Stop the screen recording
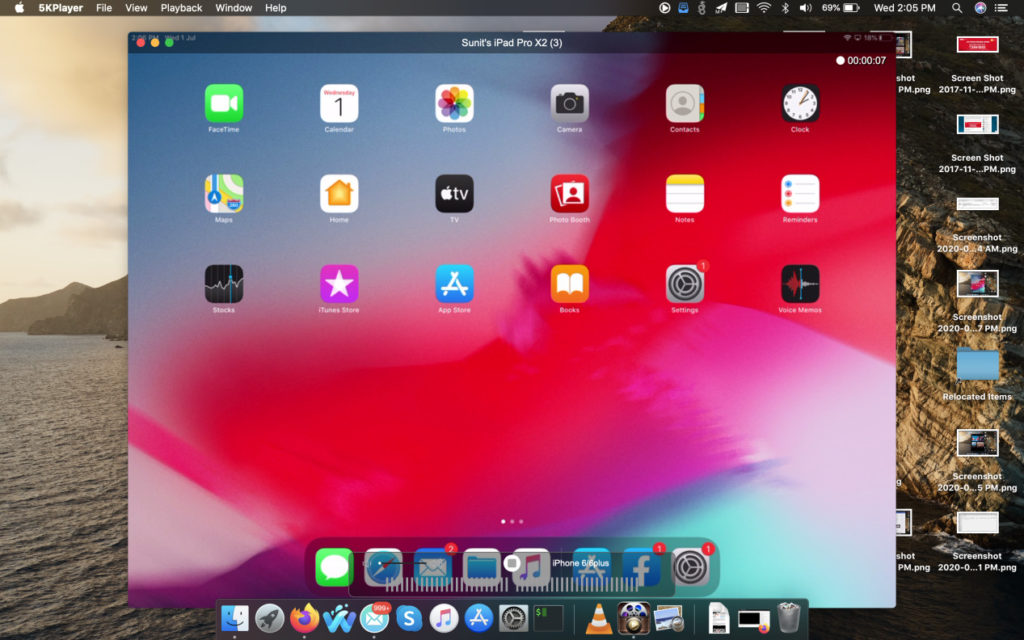 [x=512, y=563]
